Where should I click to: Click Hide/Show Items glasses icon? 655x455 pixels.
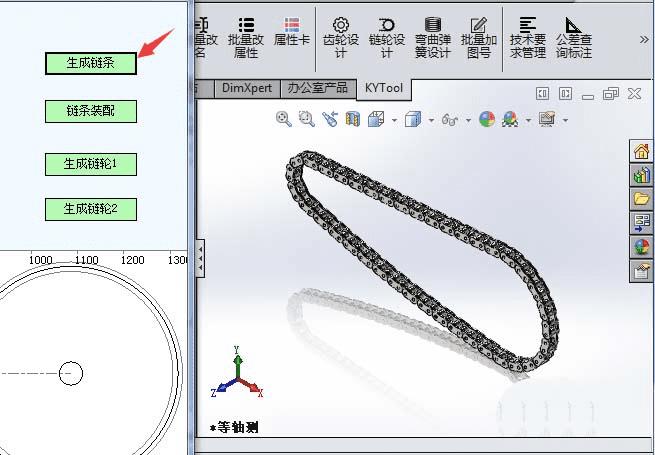[450, 120]
